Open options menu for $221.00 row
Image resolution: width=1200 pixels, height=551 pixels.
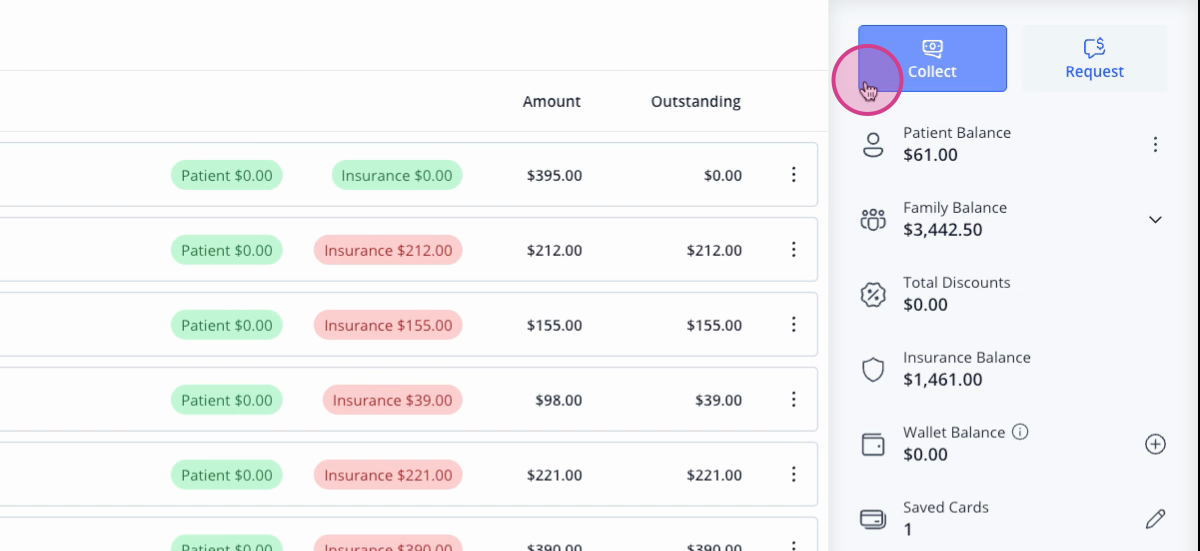click(x=794, y=475)
